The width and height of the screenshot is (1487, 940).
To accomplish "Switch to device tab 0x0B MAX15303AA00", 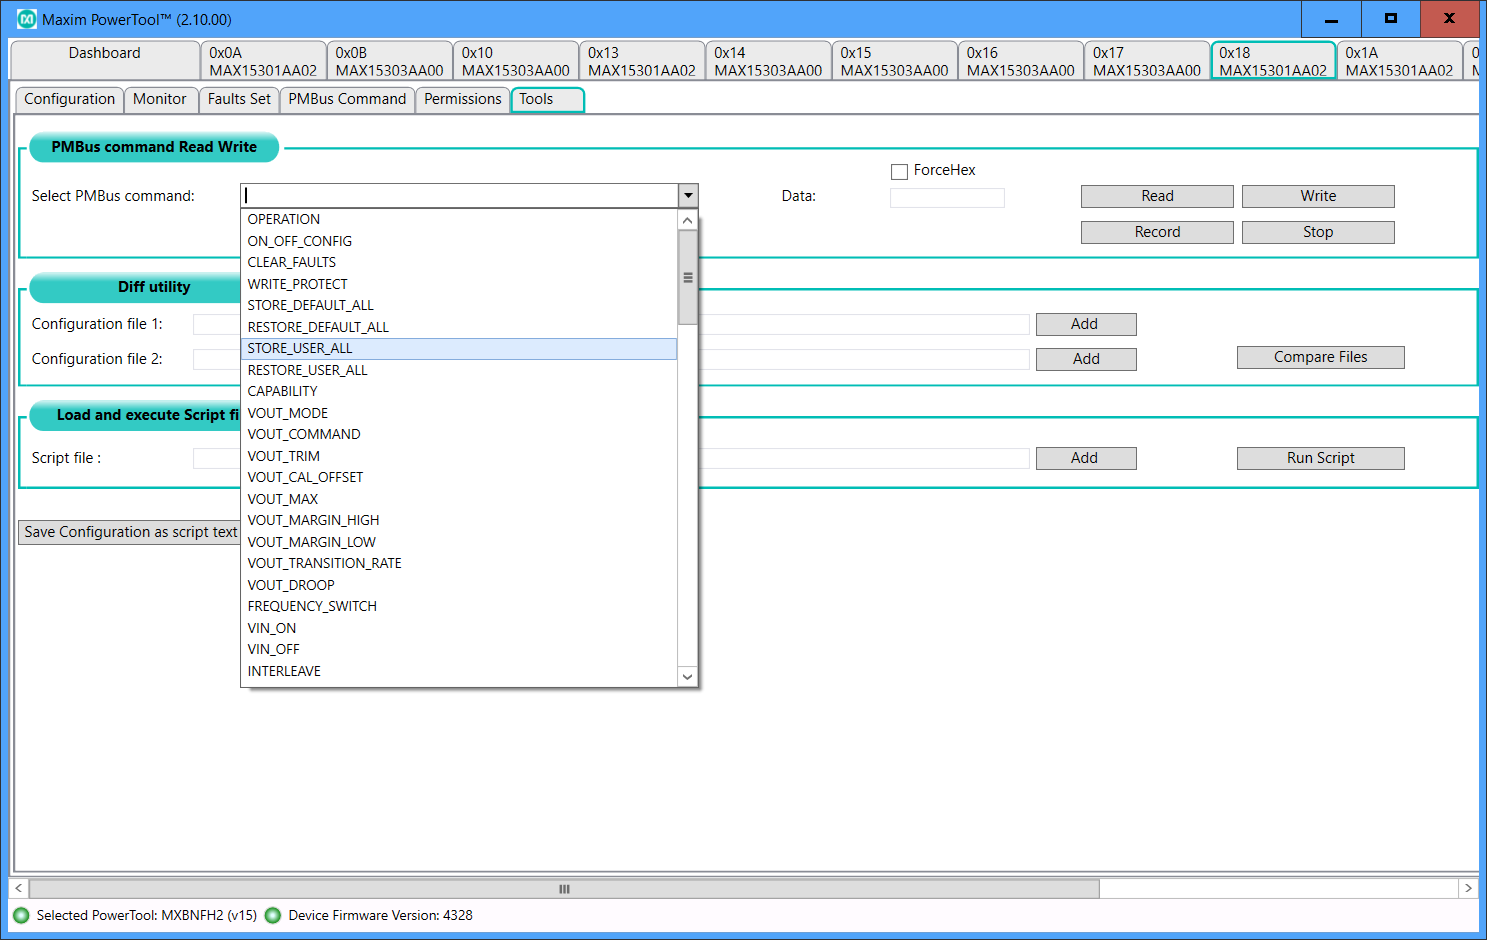I will tap(389, 61).
